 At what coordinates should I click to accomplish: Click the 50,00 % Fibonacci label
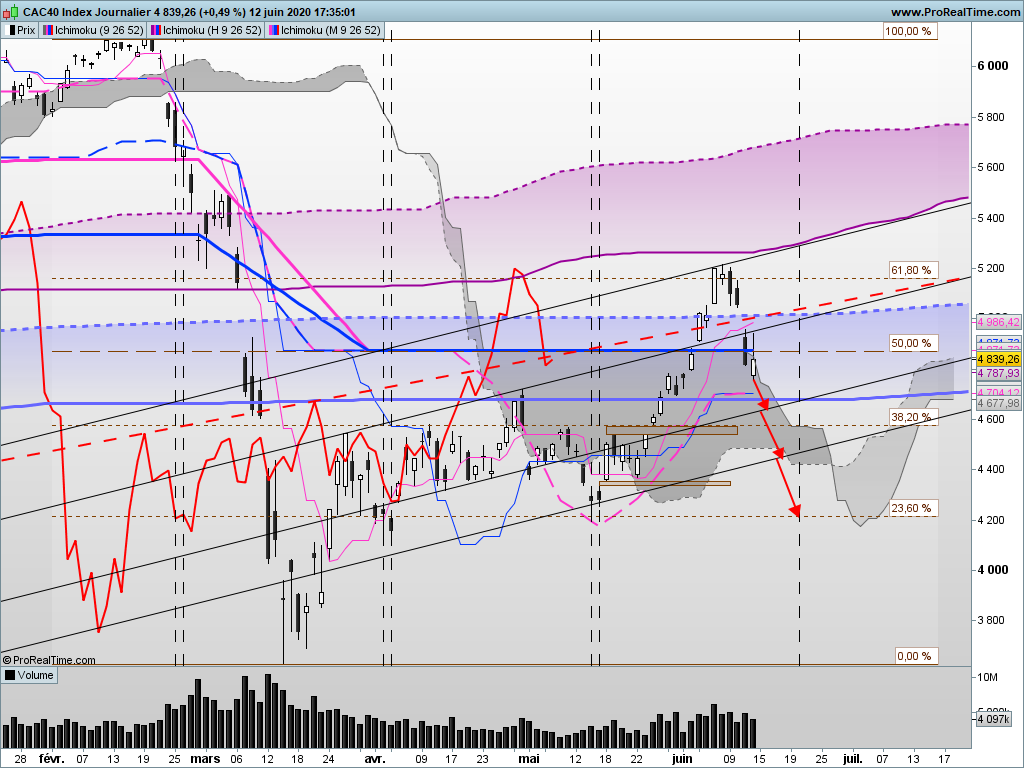click(x=911, y=343)
